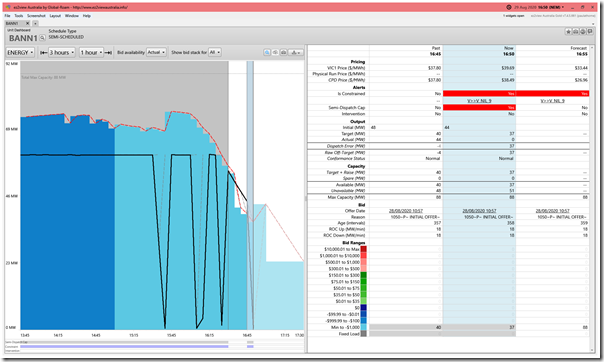Click the data table vertical scrollbar up arrow
604x362 pixels.
coord(592,47)
